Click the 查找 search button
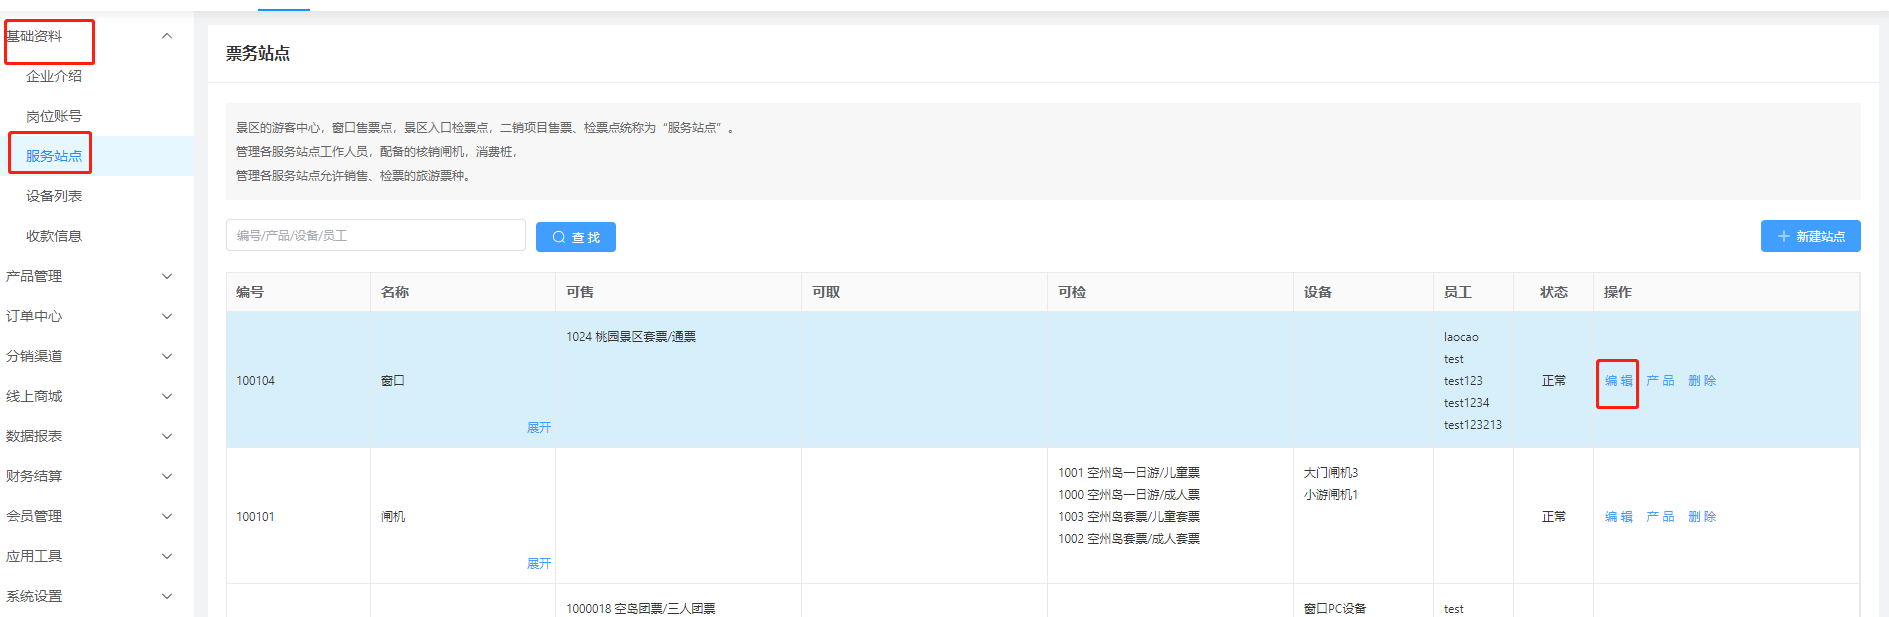 click(576, 237)
